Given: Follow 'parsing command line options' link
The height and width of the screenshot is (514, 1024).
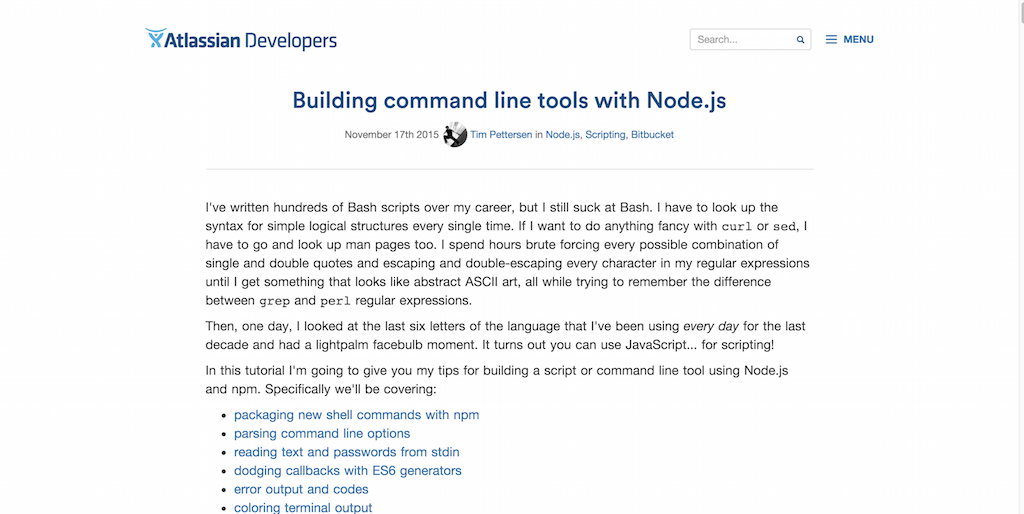Looking at the screenshot, I should coord(322,434).
